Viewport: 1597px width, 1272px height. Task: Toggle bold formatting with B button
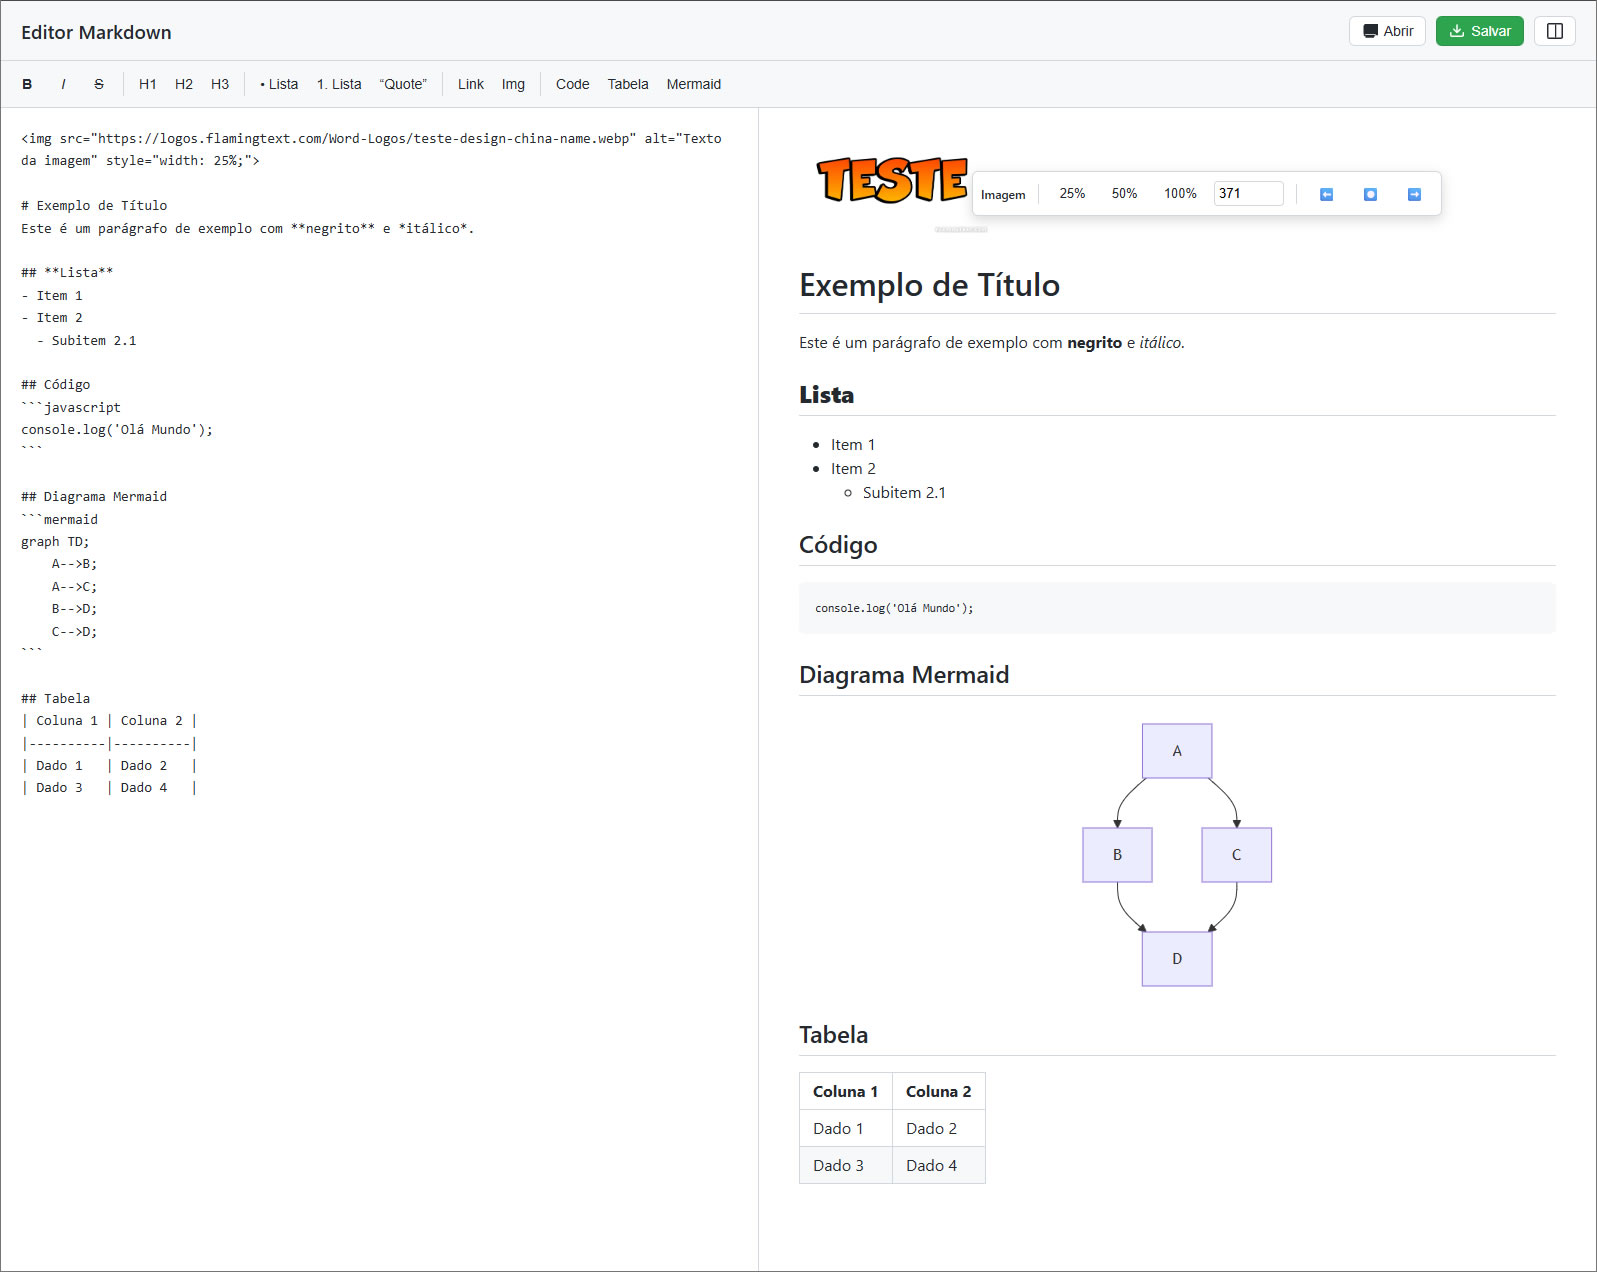click(x=27, y=84)
